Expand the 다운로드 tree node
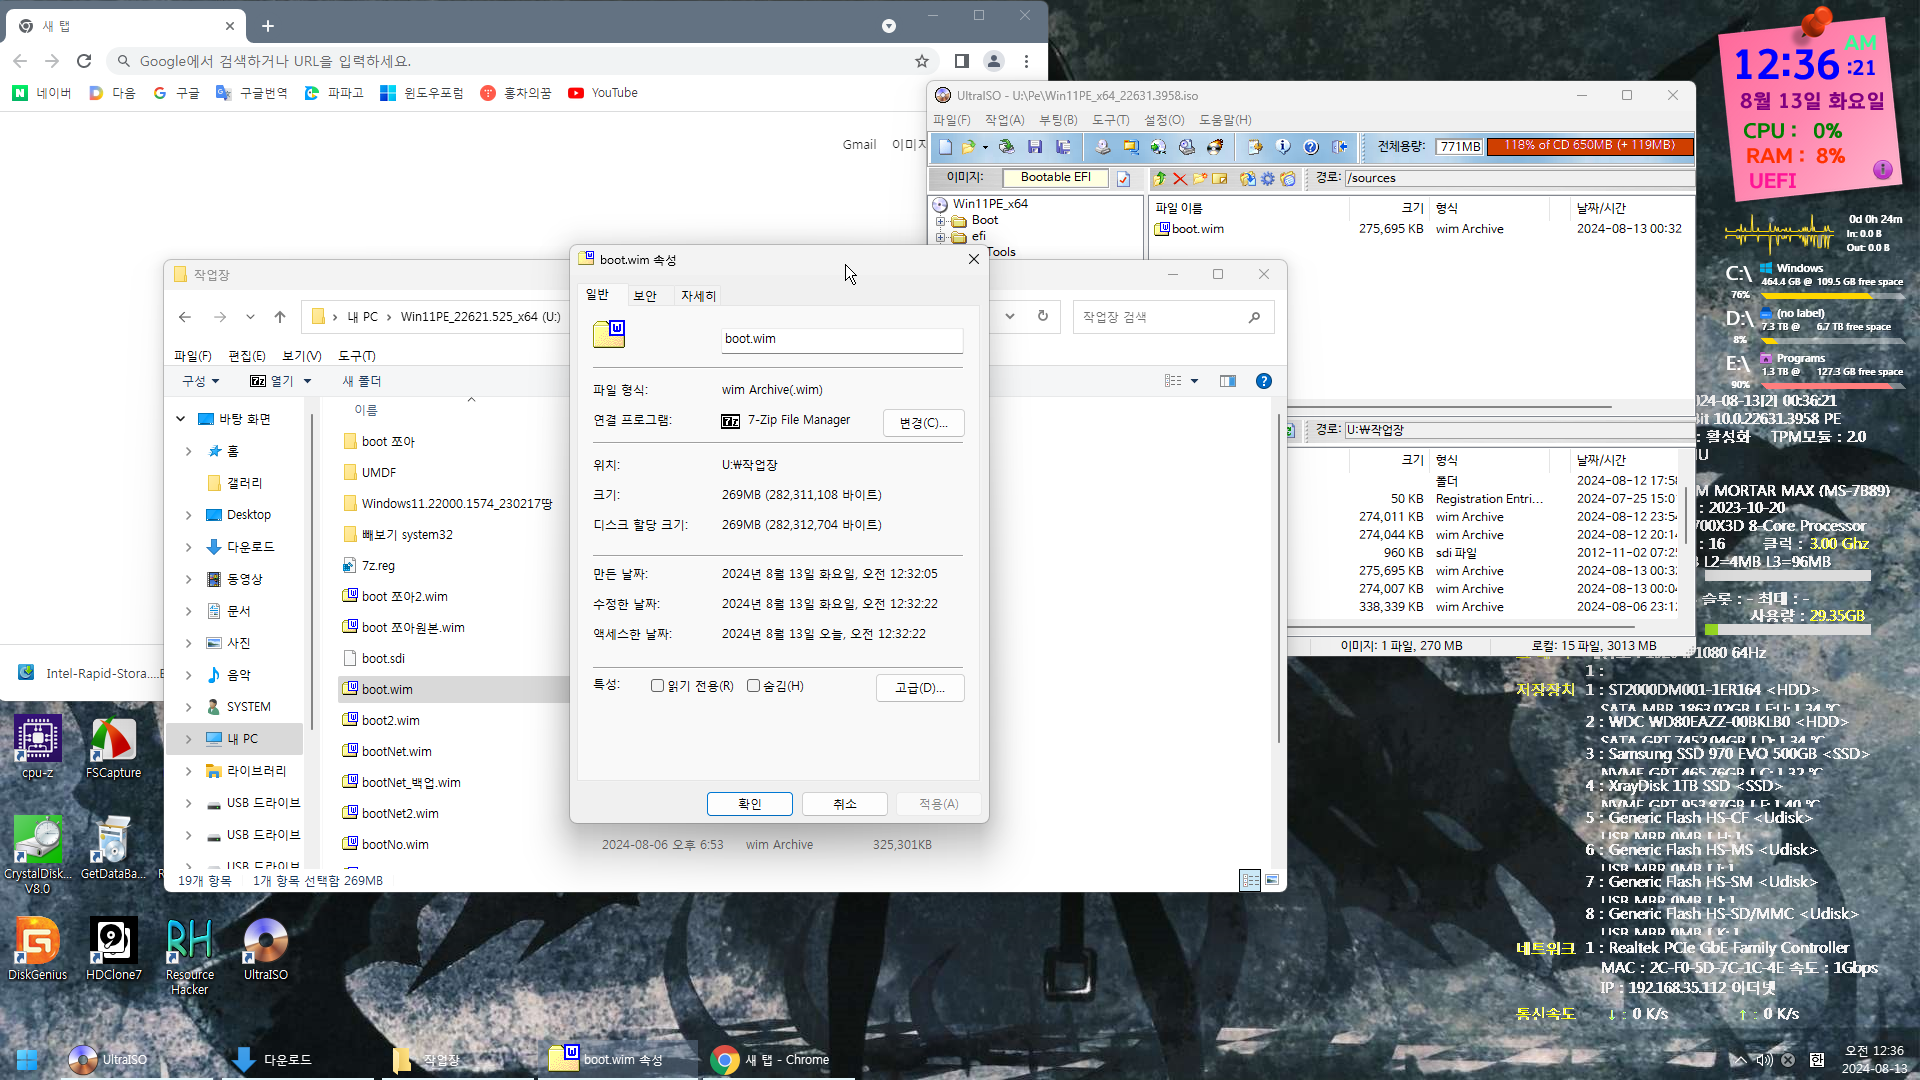The height and width of the screenshot is (1080, 1920). pos(188,547)
